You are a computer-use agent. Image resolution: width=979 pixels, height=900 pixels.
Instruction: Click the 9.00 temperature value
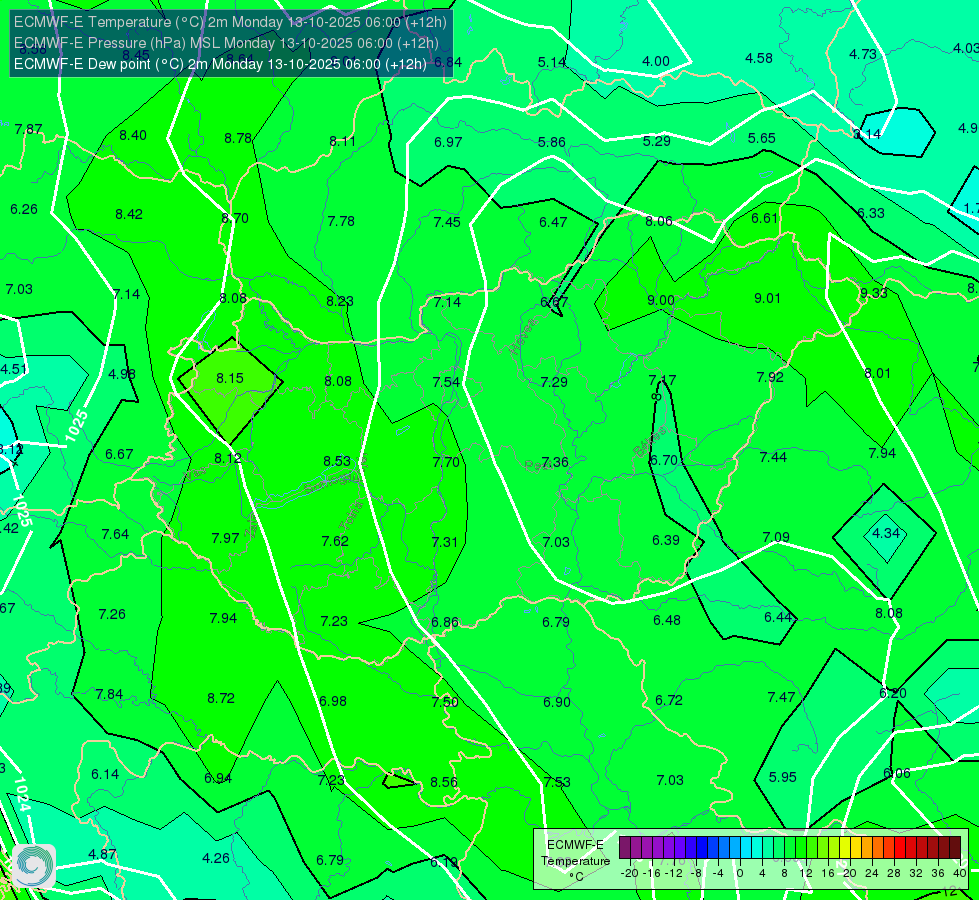[x=661, y=300]
